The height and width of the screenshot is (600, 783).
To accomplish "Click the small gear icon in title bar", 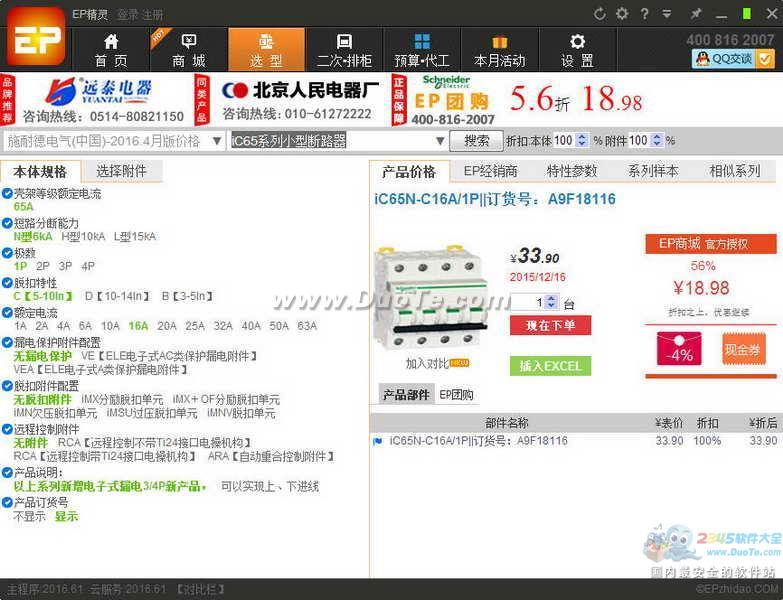I will [622, 14].
